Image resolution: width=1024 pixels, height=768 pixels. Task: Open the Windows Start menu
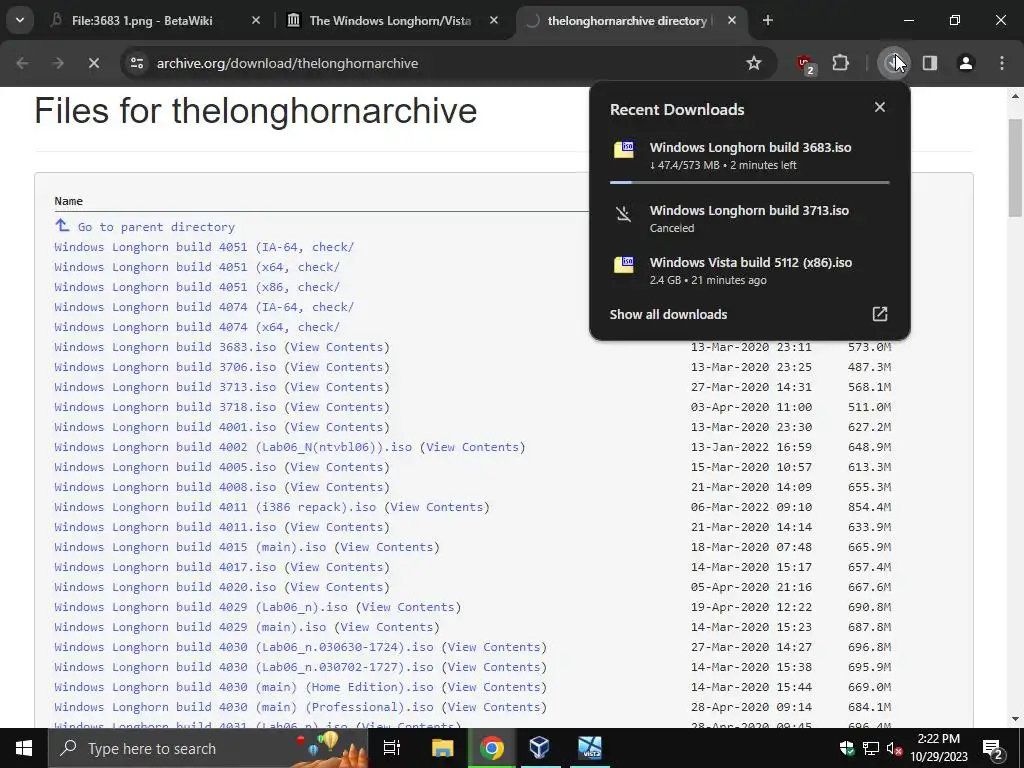pos(24,748)
